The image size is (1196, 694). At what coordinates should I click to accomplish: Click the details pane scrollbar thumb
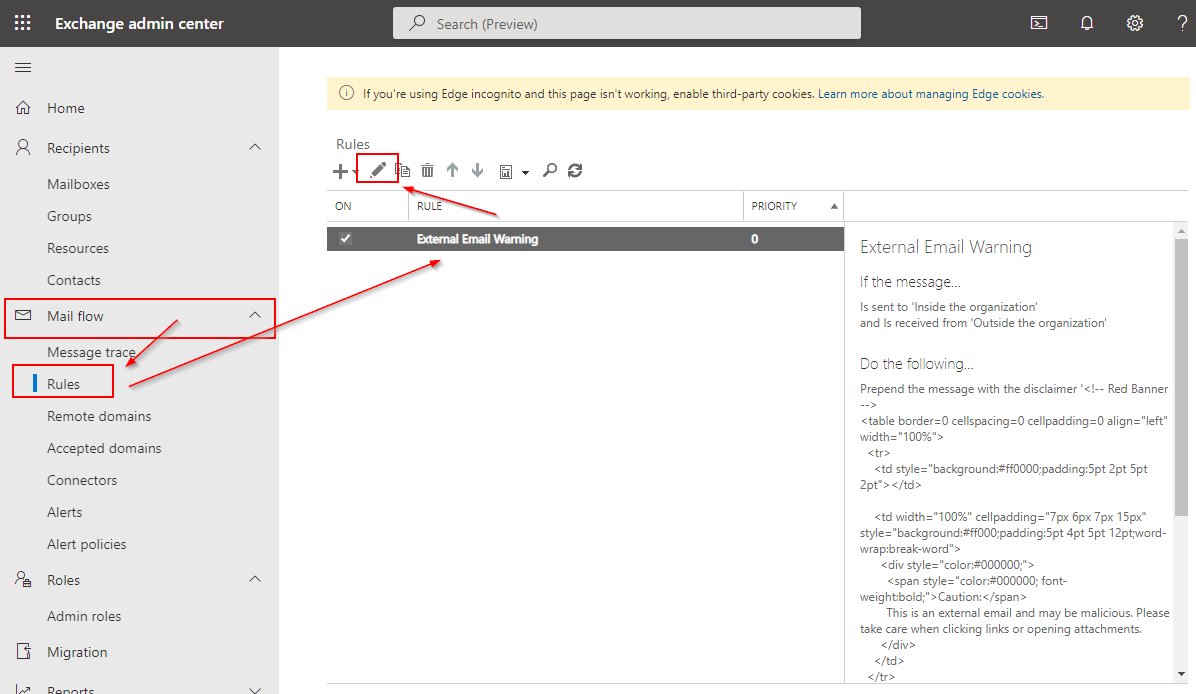(1182, 378)
